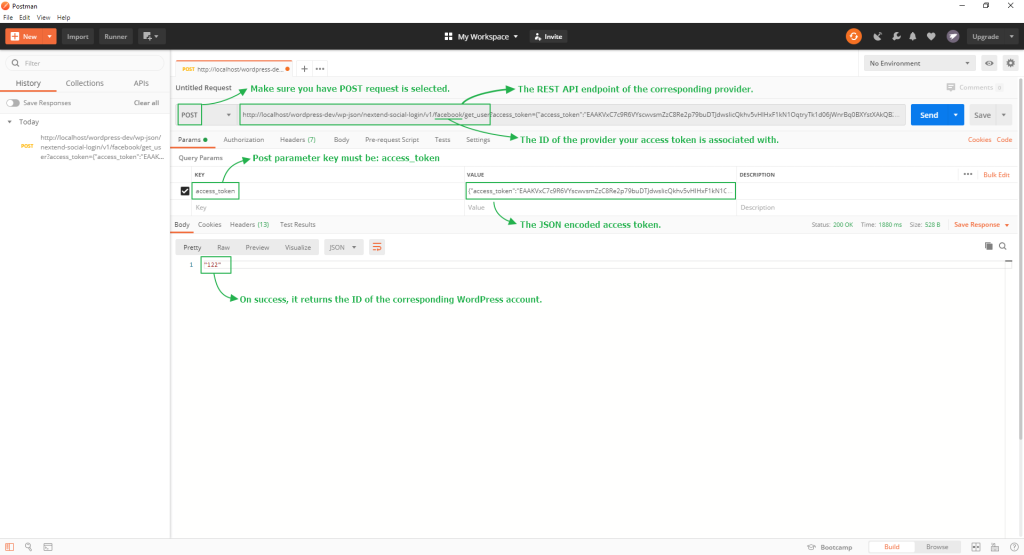Open the Test Results tab

(298, 225)
